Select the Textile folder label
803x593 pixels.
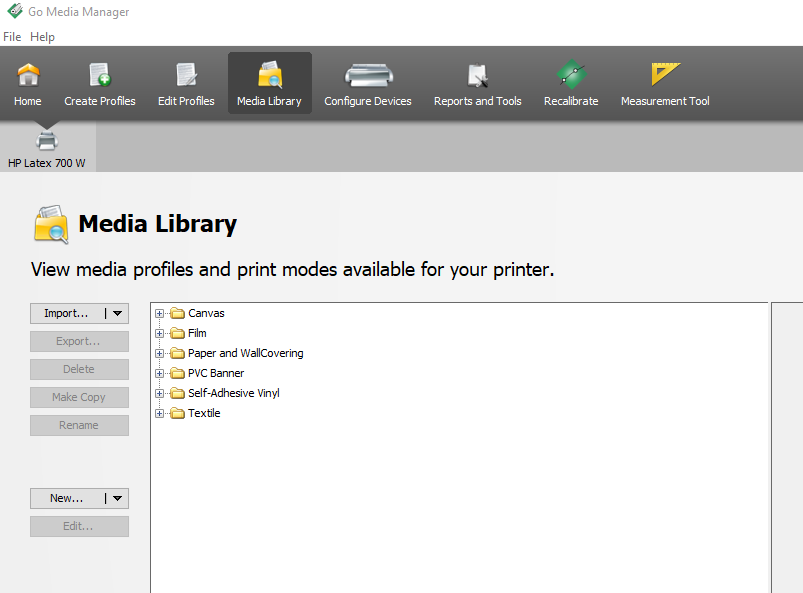[204, 413]
